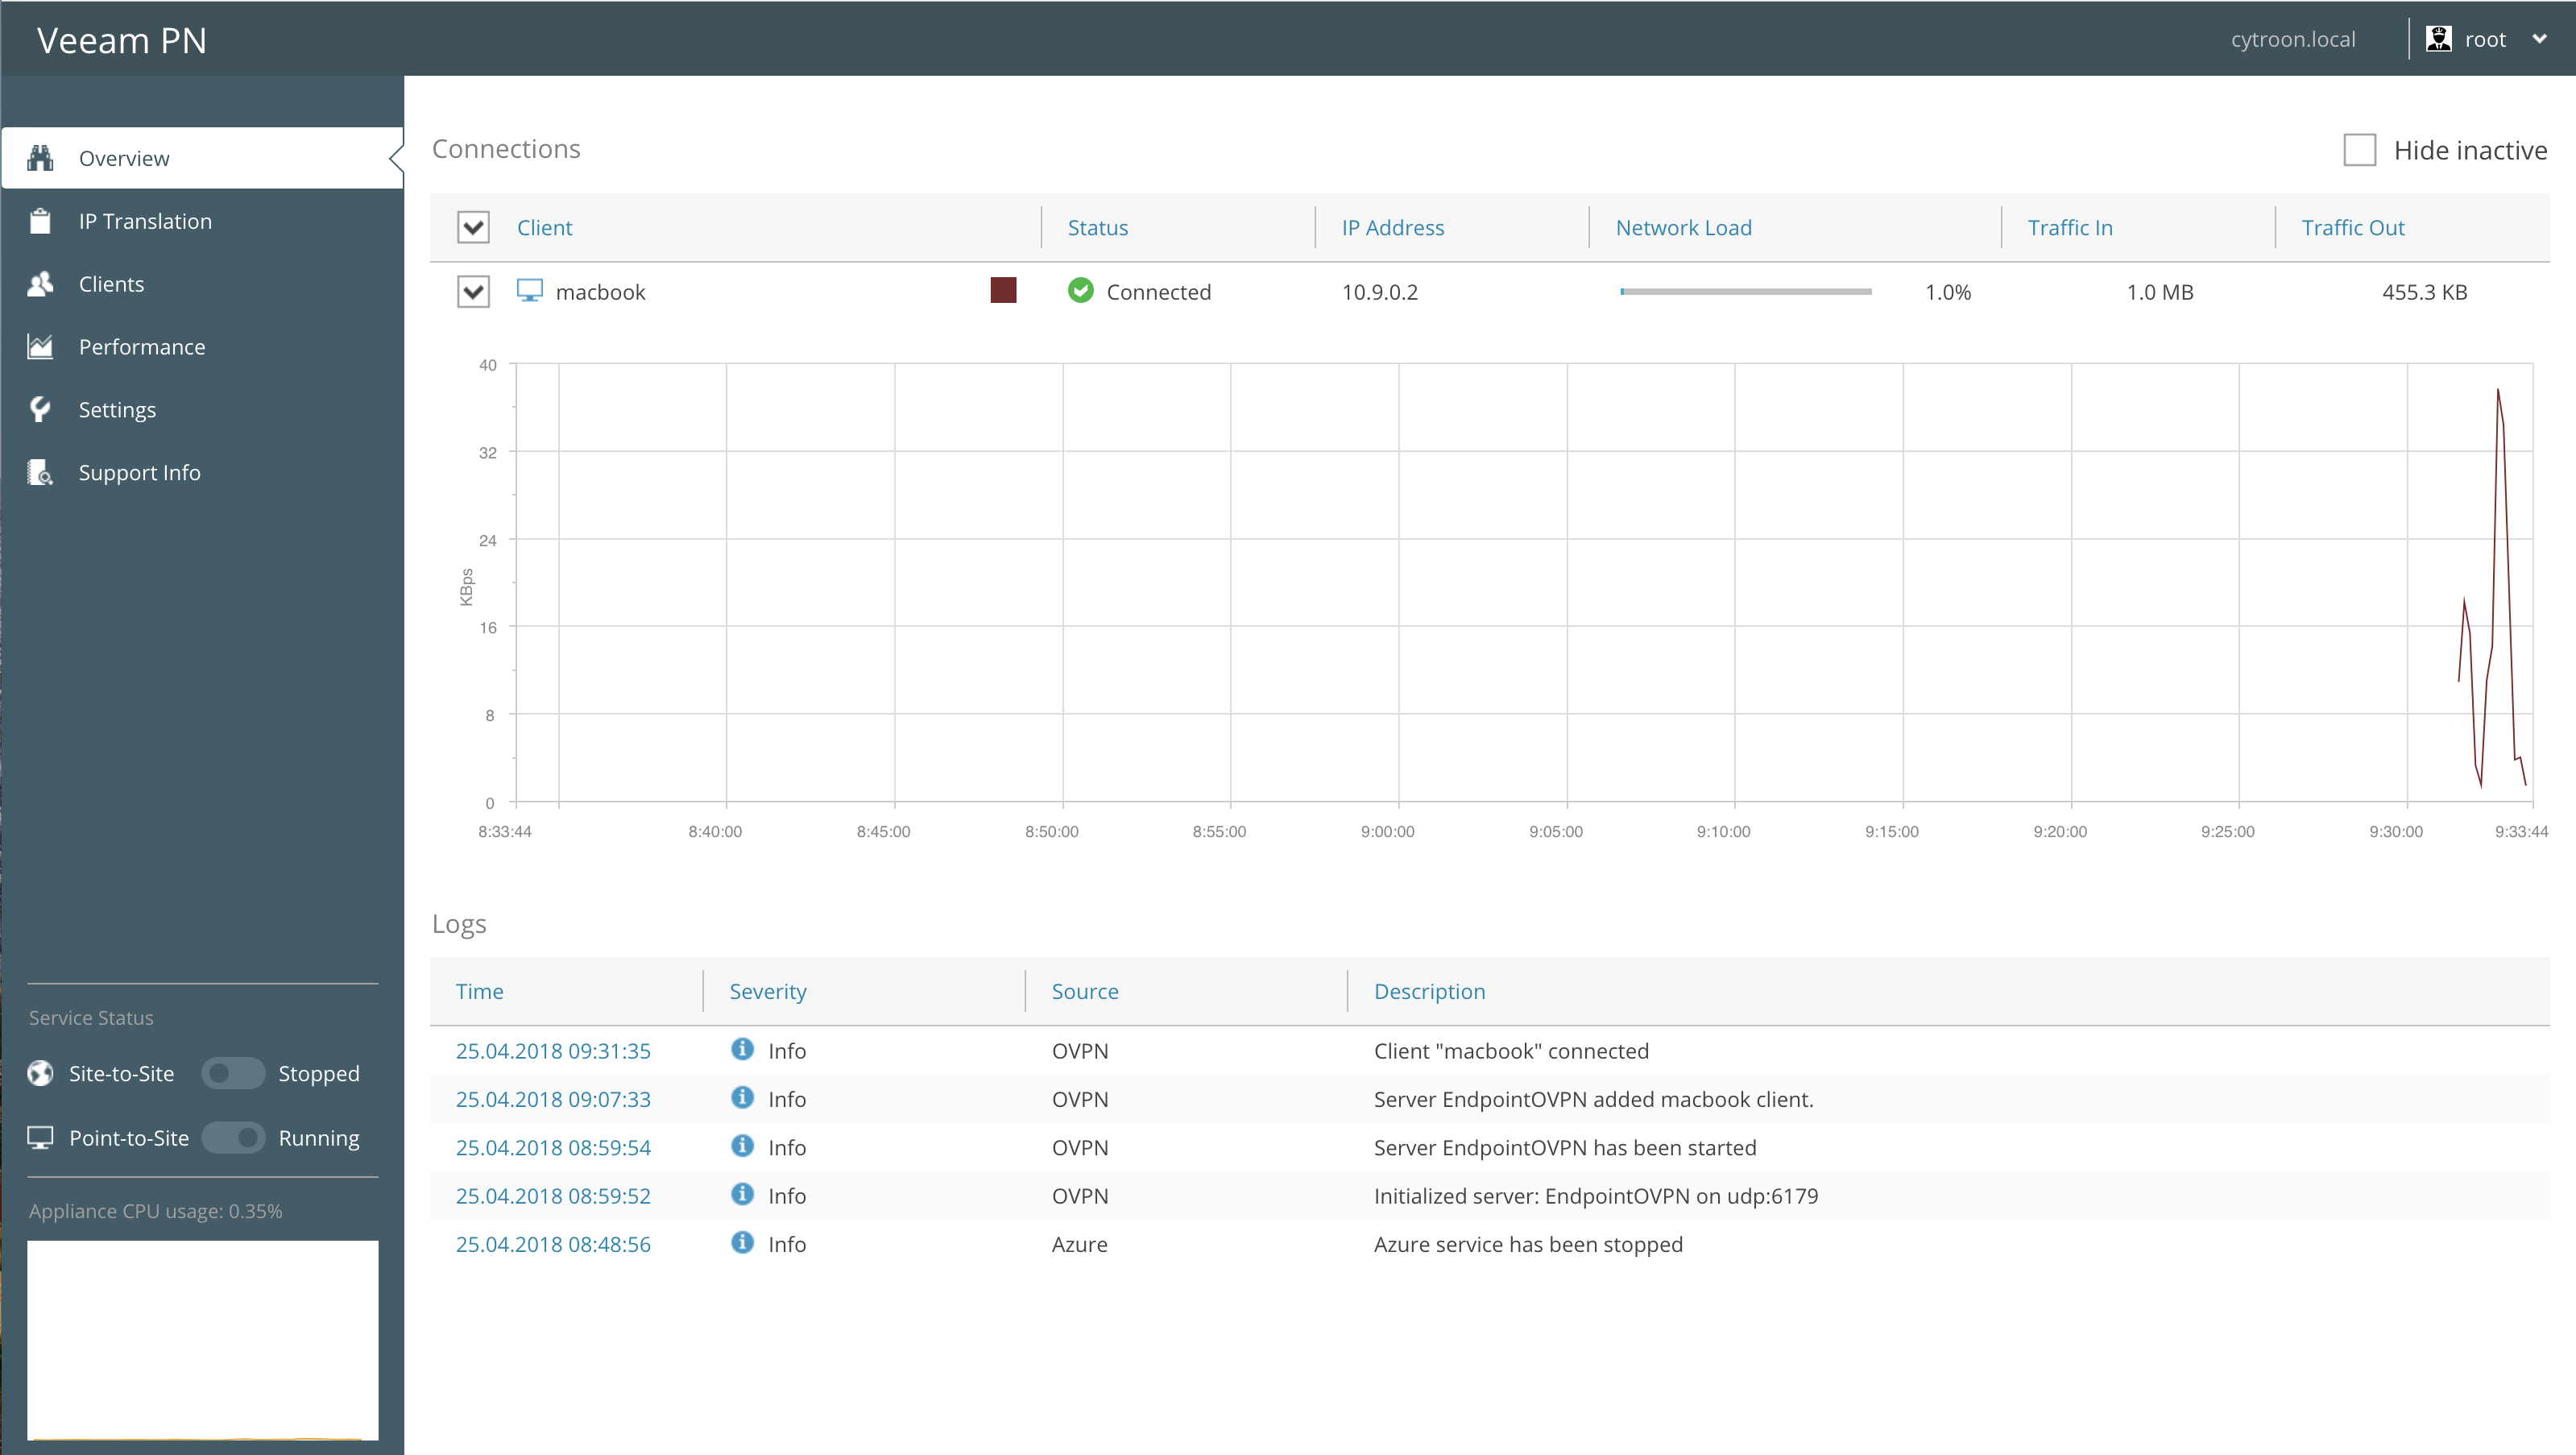Click info icon for 08:59:52 log entry
This screenshot has height=1455, width=2576.
pyautogui.click(x=742, y=1194)
